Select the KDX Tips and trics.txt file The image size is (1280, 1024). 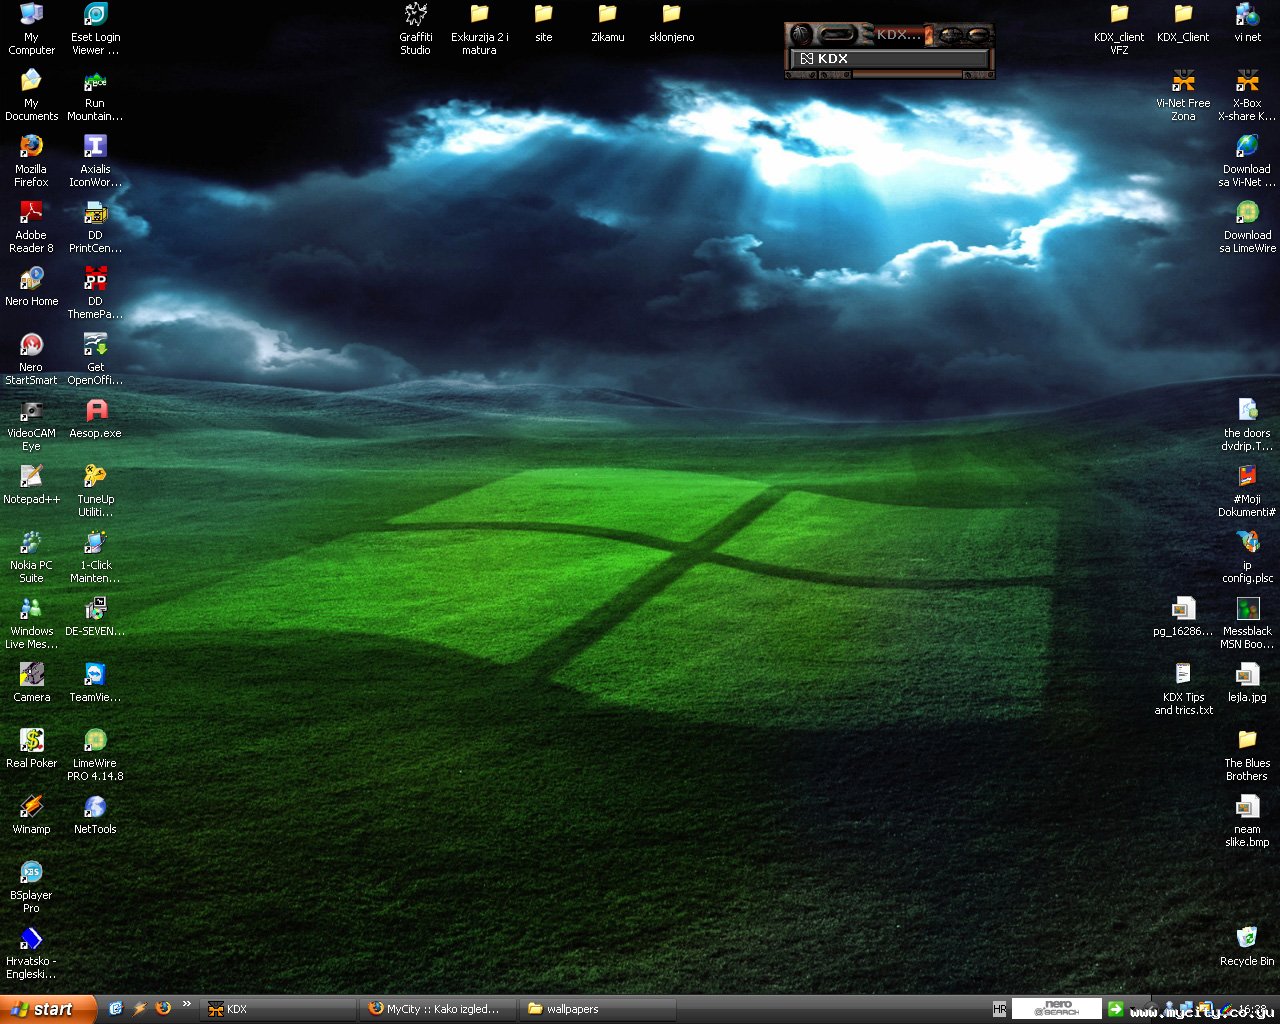(1183, 688)
